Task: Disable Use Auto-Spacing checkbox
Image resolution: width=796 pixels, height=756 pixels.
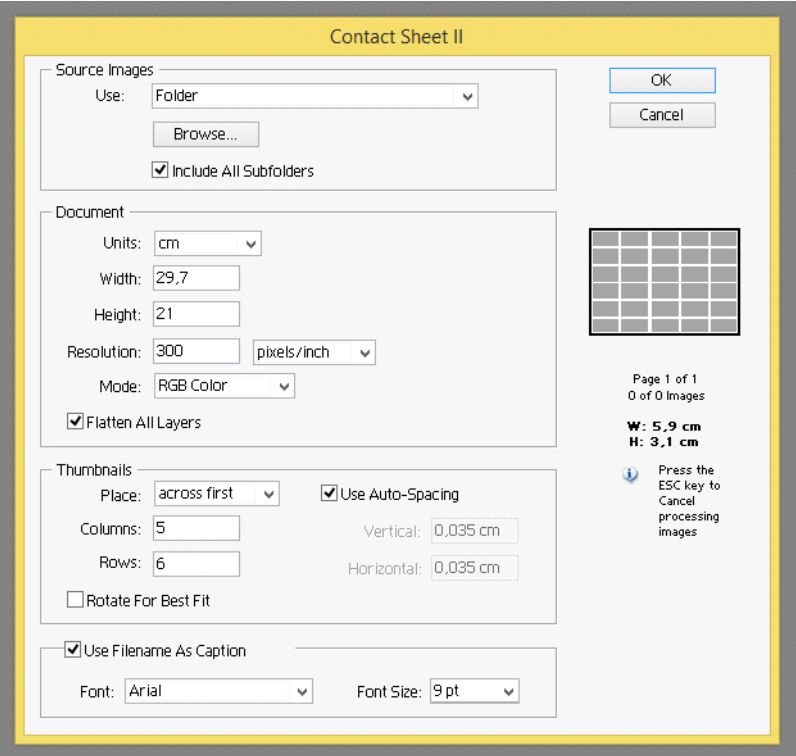Action: pyautogui.click(x=329, y=493)
